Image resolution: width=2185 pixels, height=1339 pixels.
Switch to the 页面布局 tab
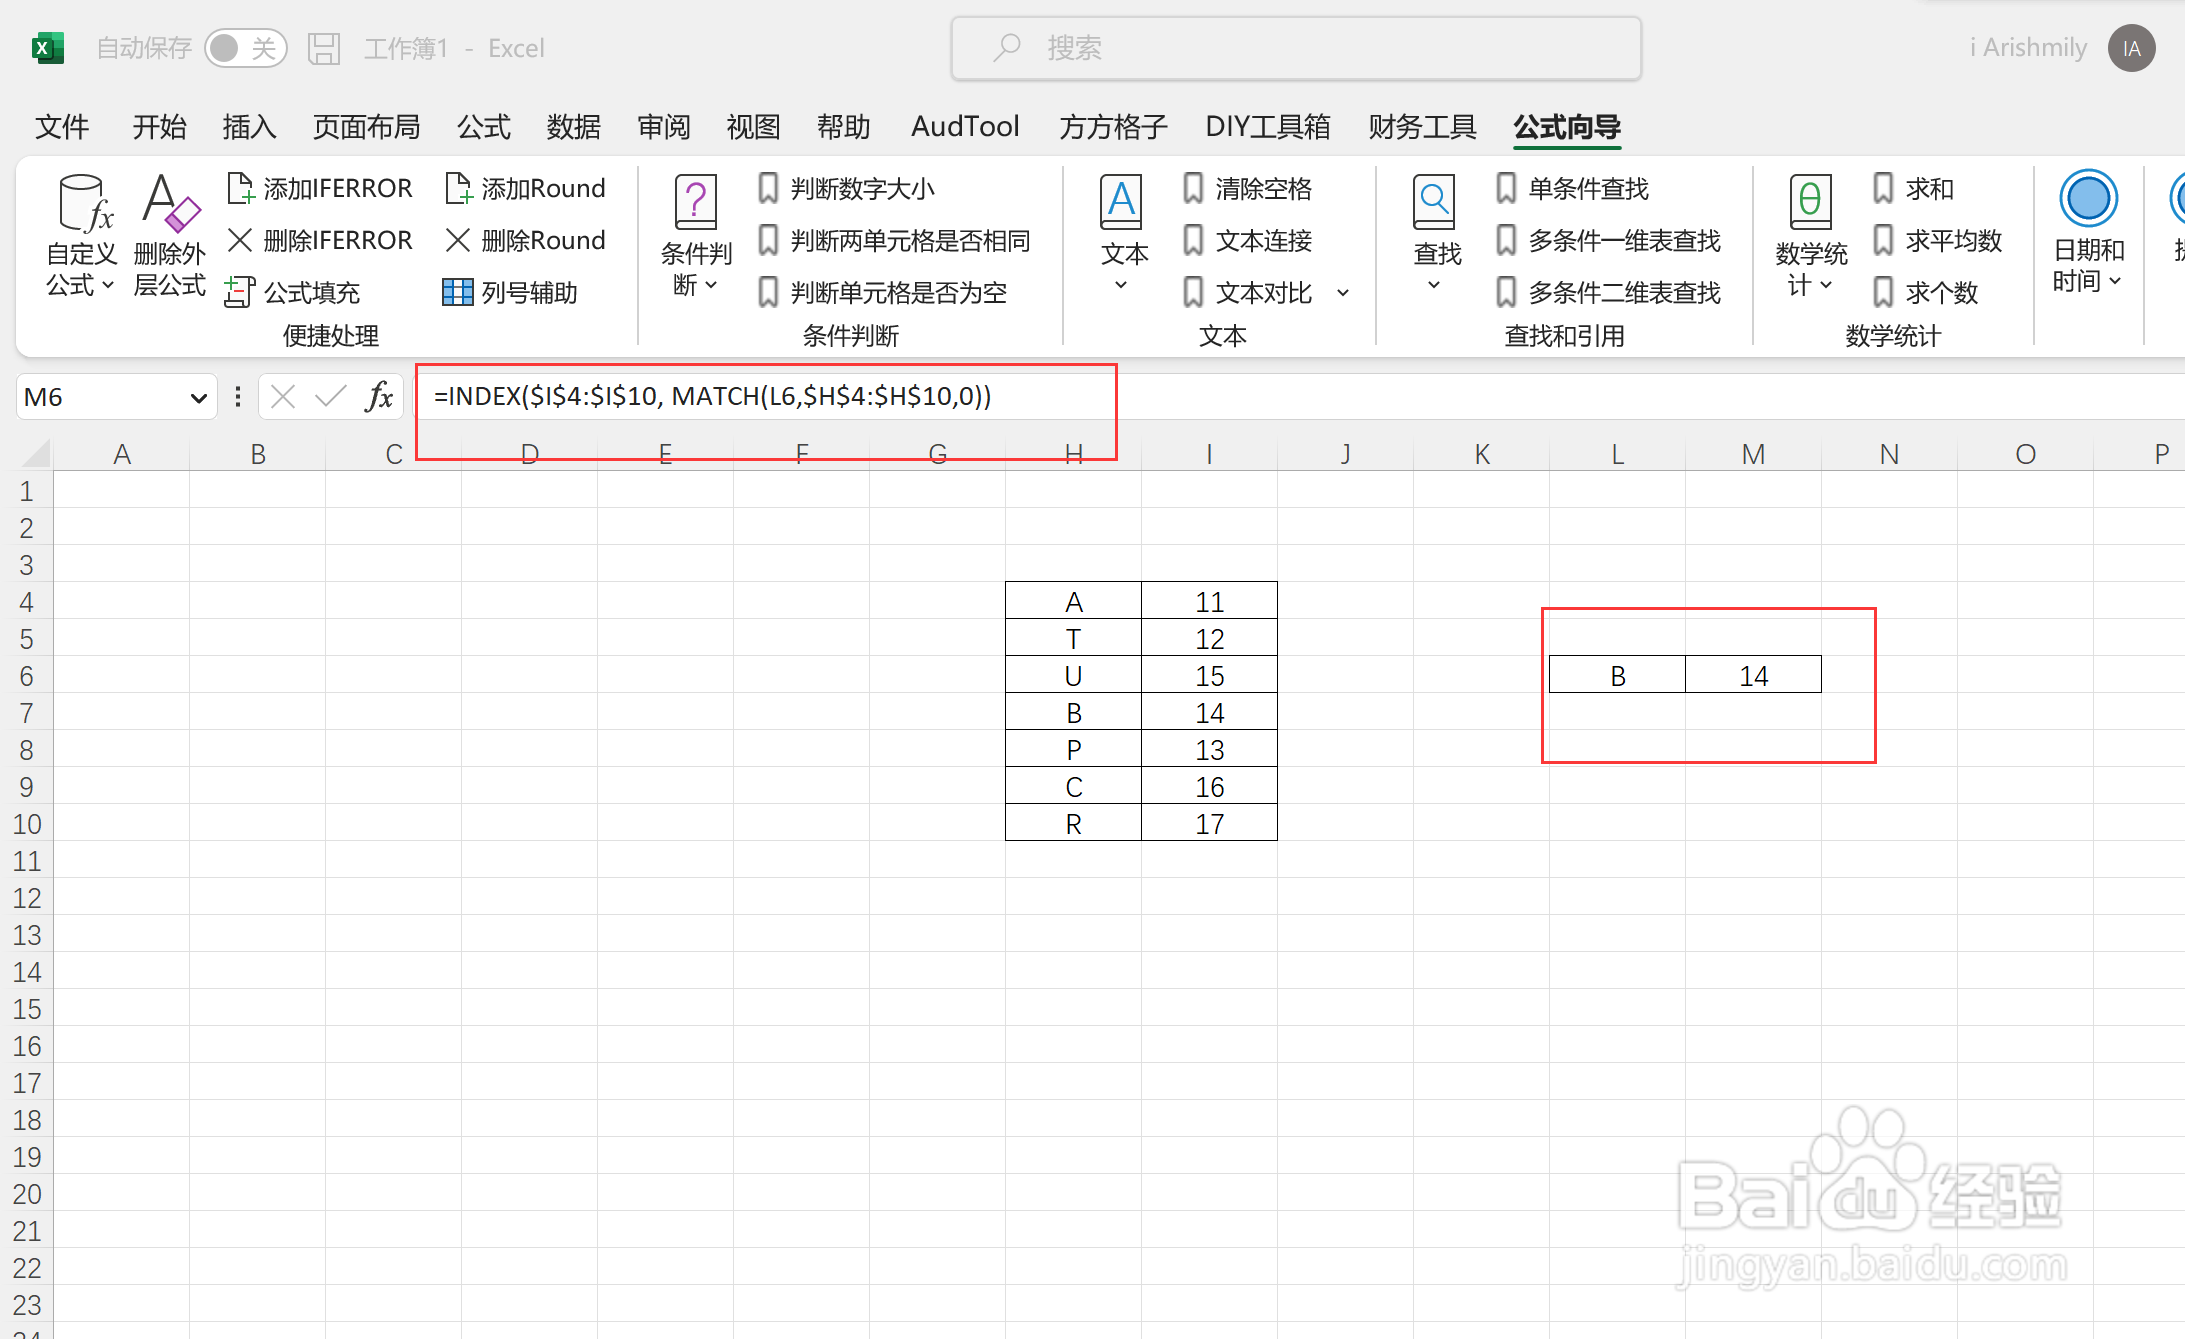tap(366, 127)
